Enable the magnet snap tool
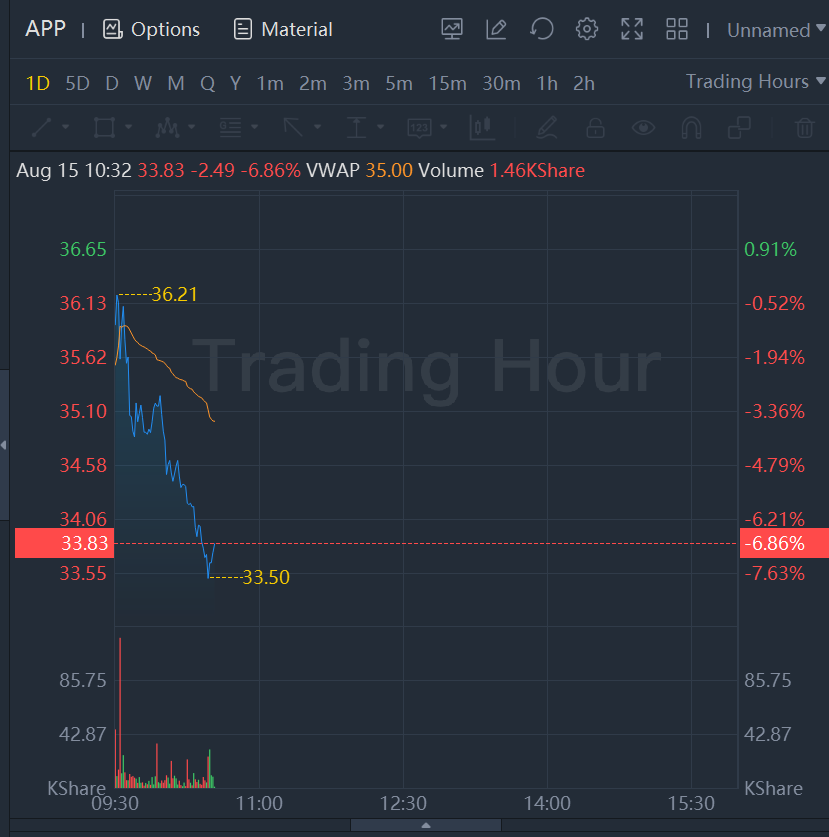Screen dimensions: 829x837 691,127
